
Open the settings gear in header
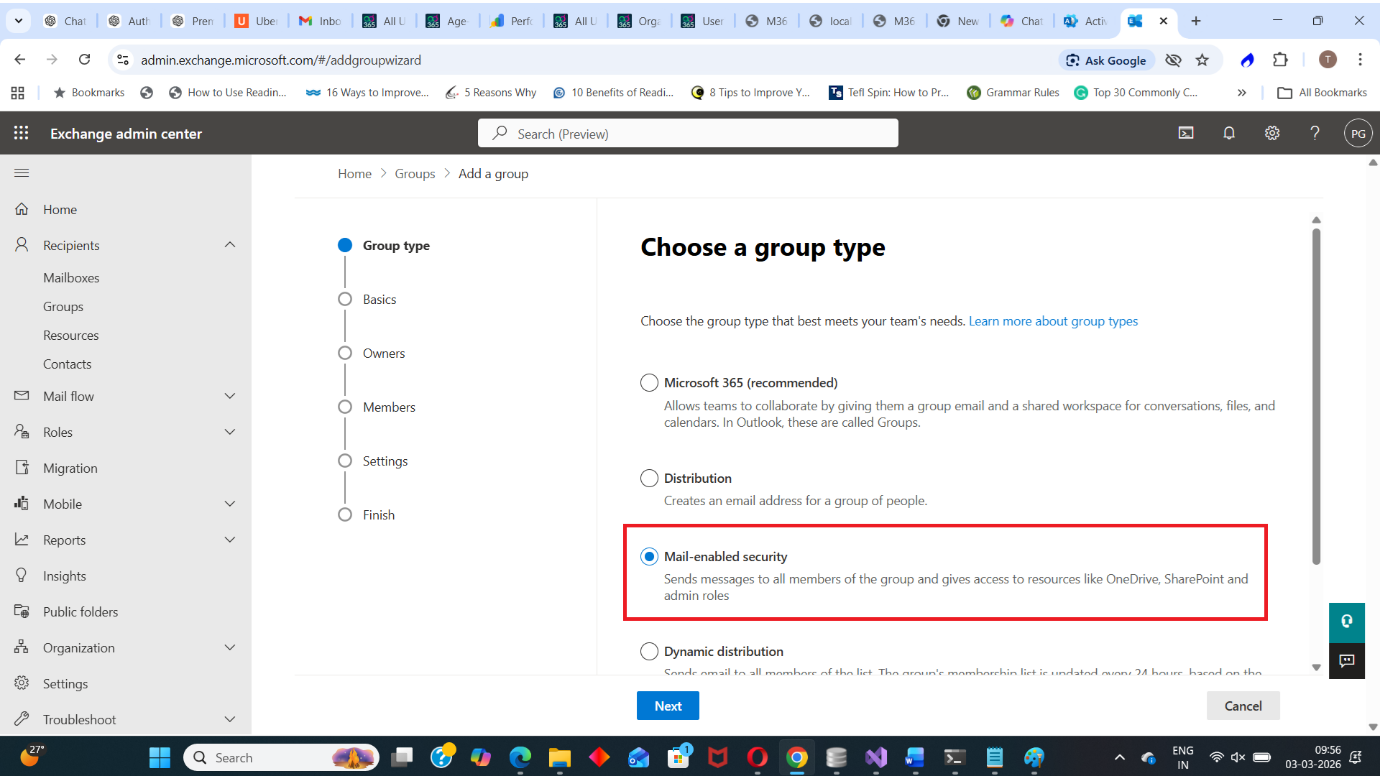pos(1272,133)
